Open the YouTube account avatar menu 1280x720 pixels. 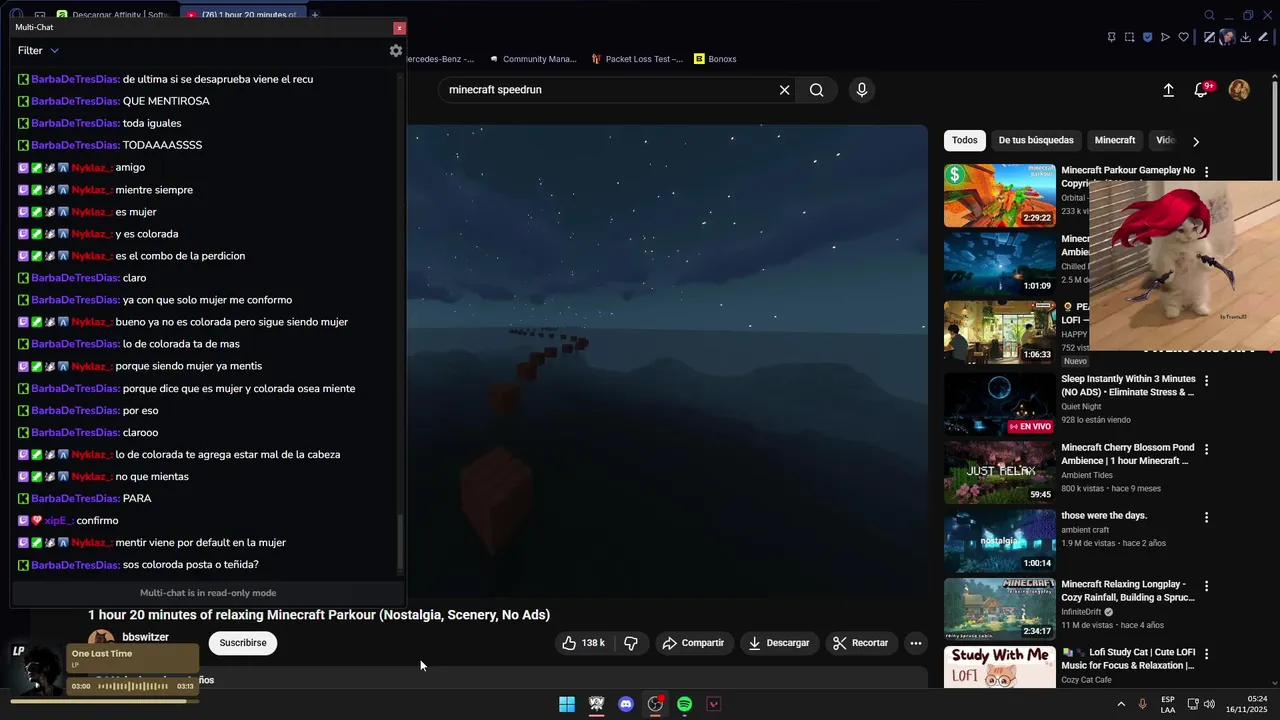click(x=1239, y=90)
